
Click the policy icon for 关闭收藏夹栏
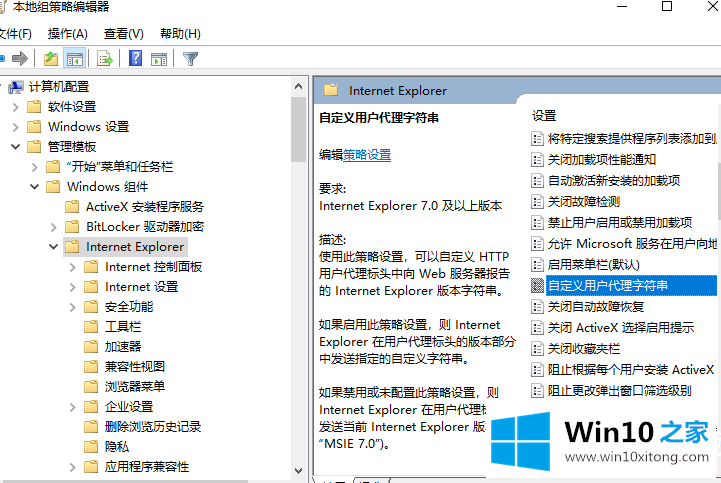click(x=537, y=349)
